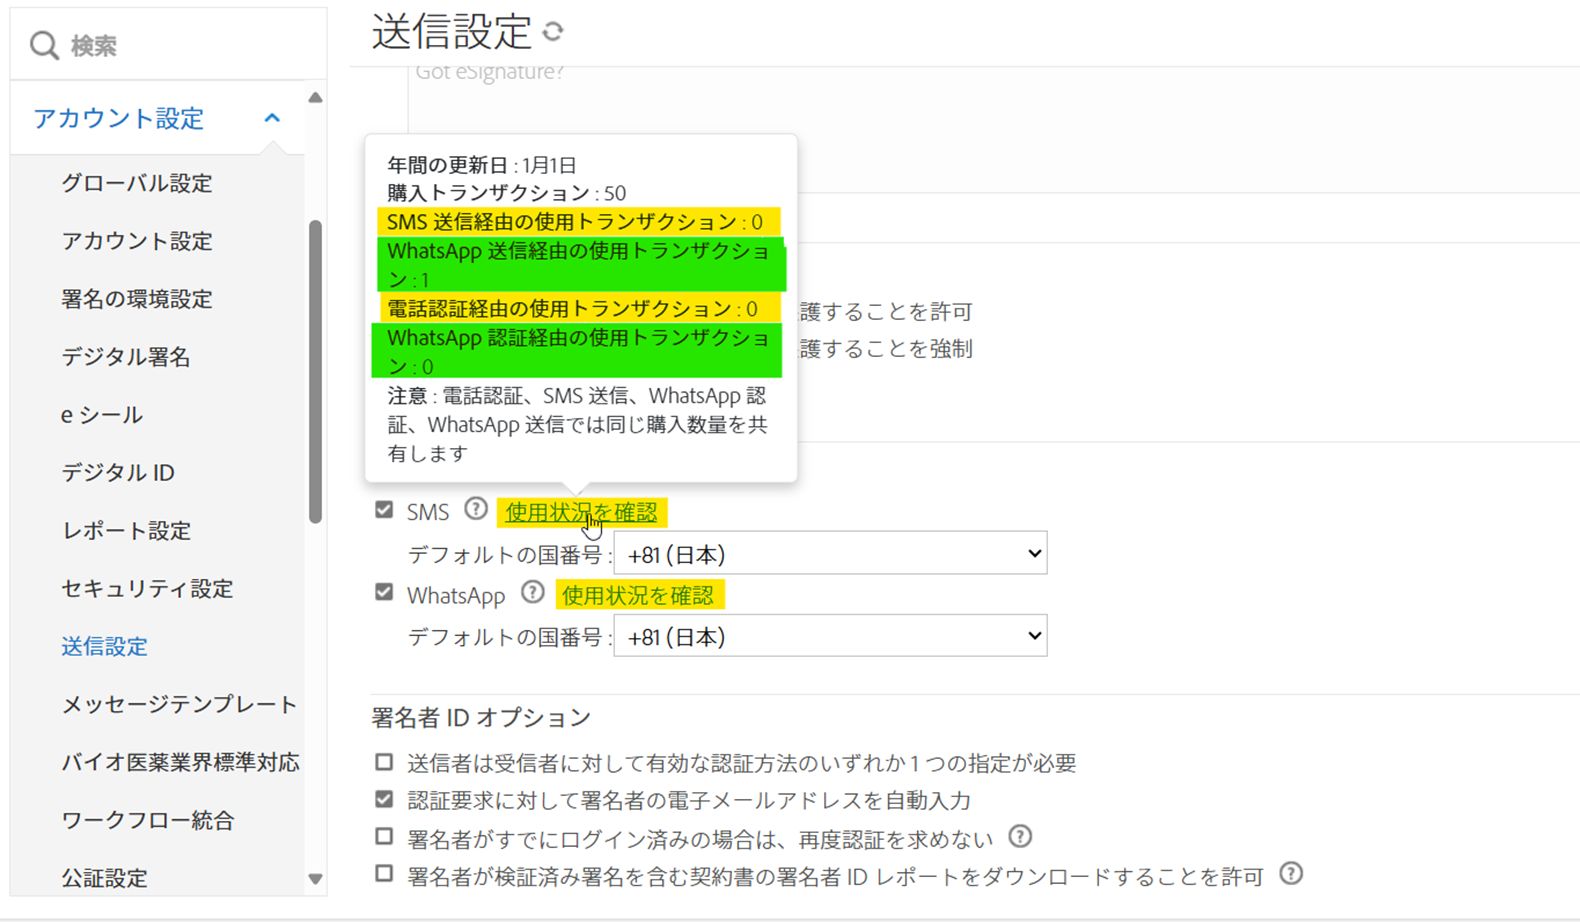
Task: Click 使用状況を確認 link next to WhatsApp
Action: [638, 595]
